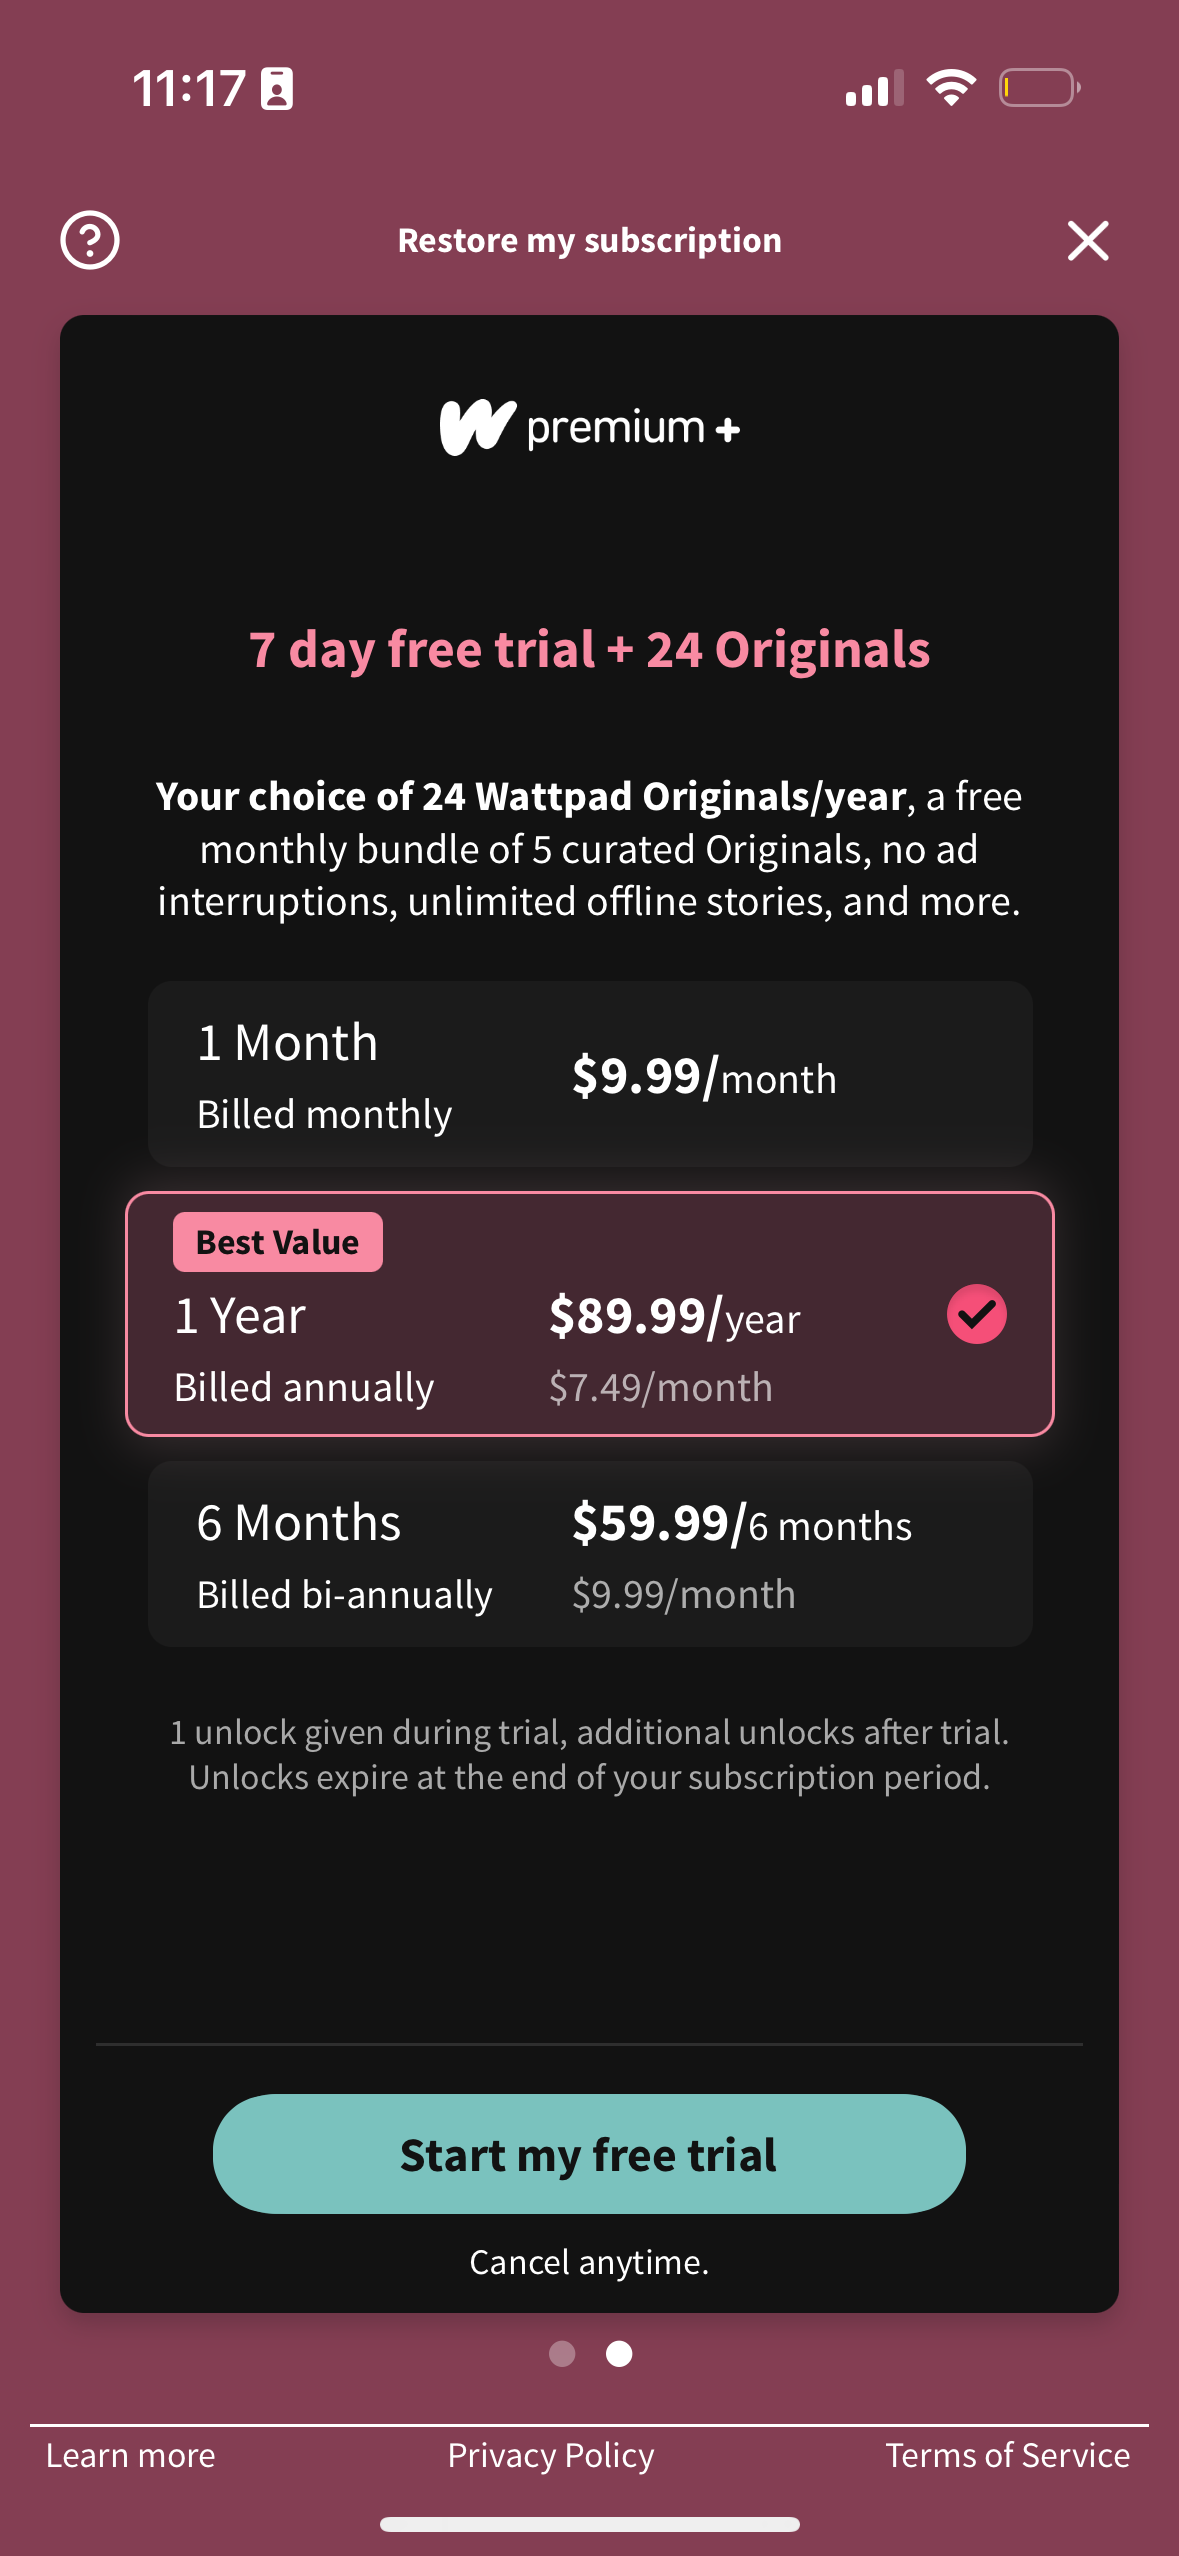Tap the Wi-Fi status icon
This screenshot has height=2556, width=1179.
[951, 88]
